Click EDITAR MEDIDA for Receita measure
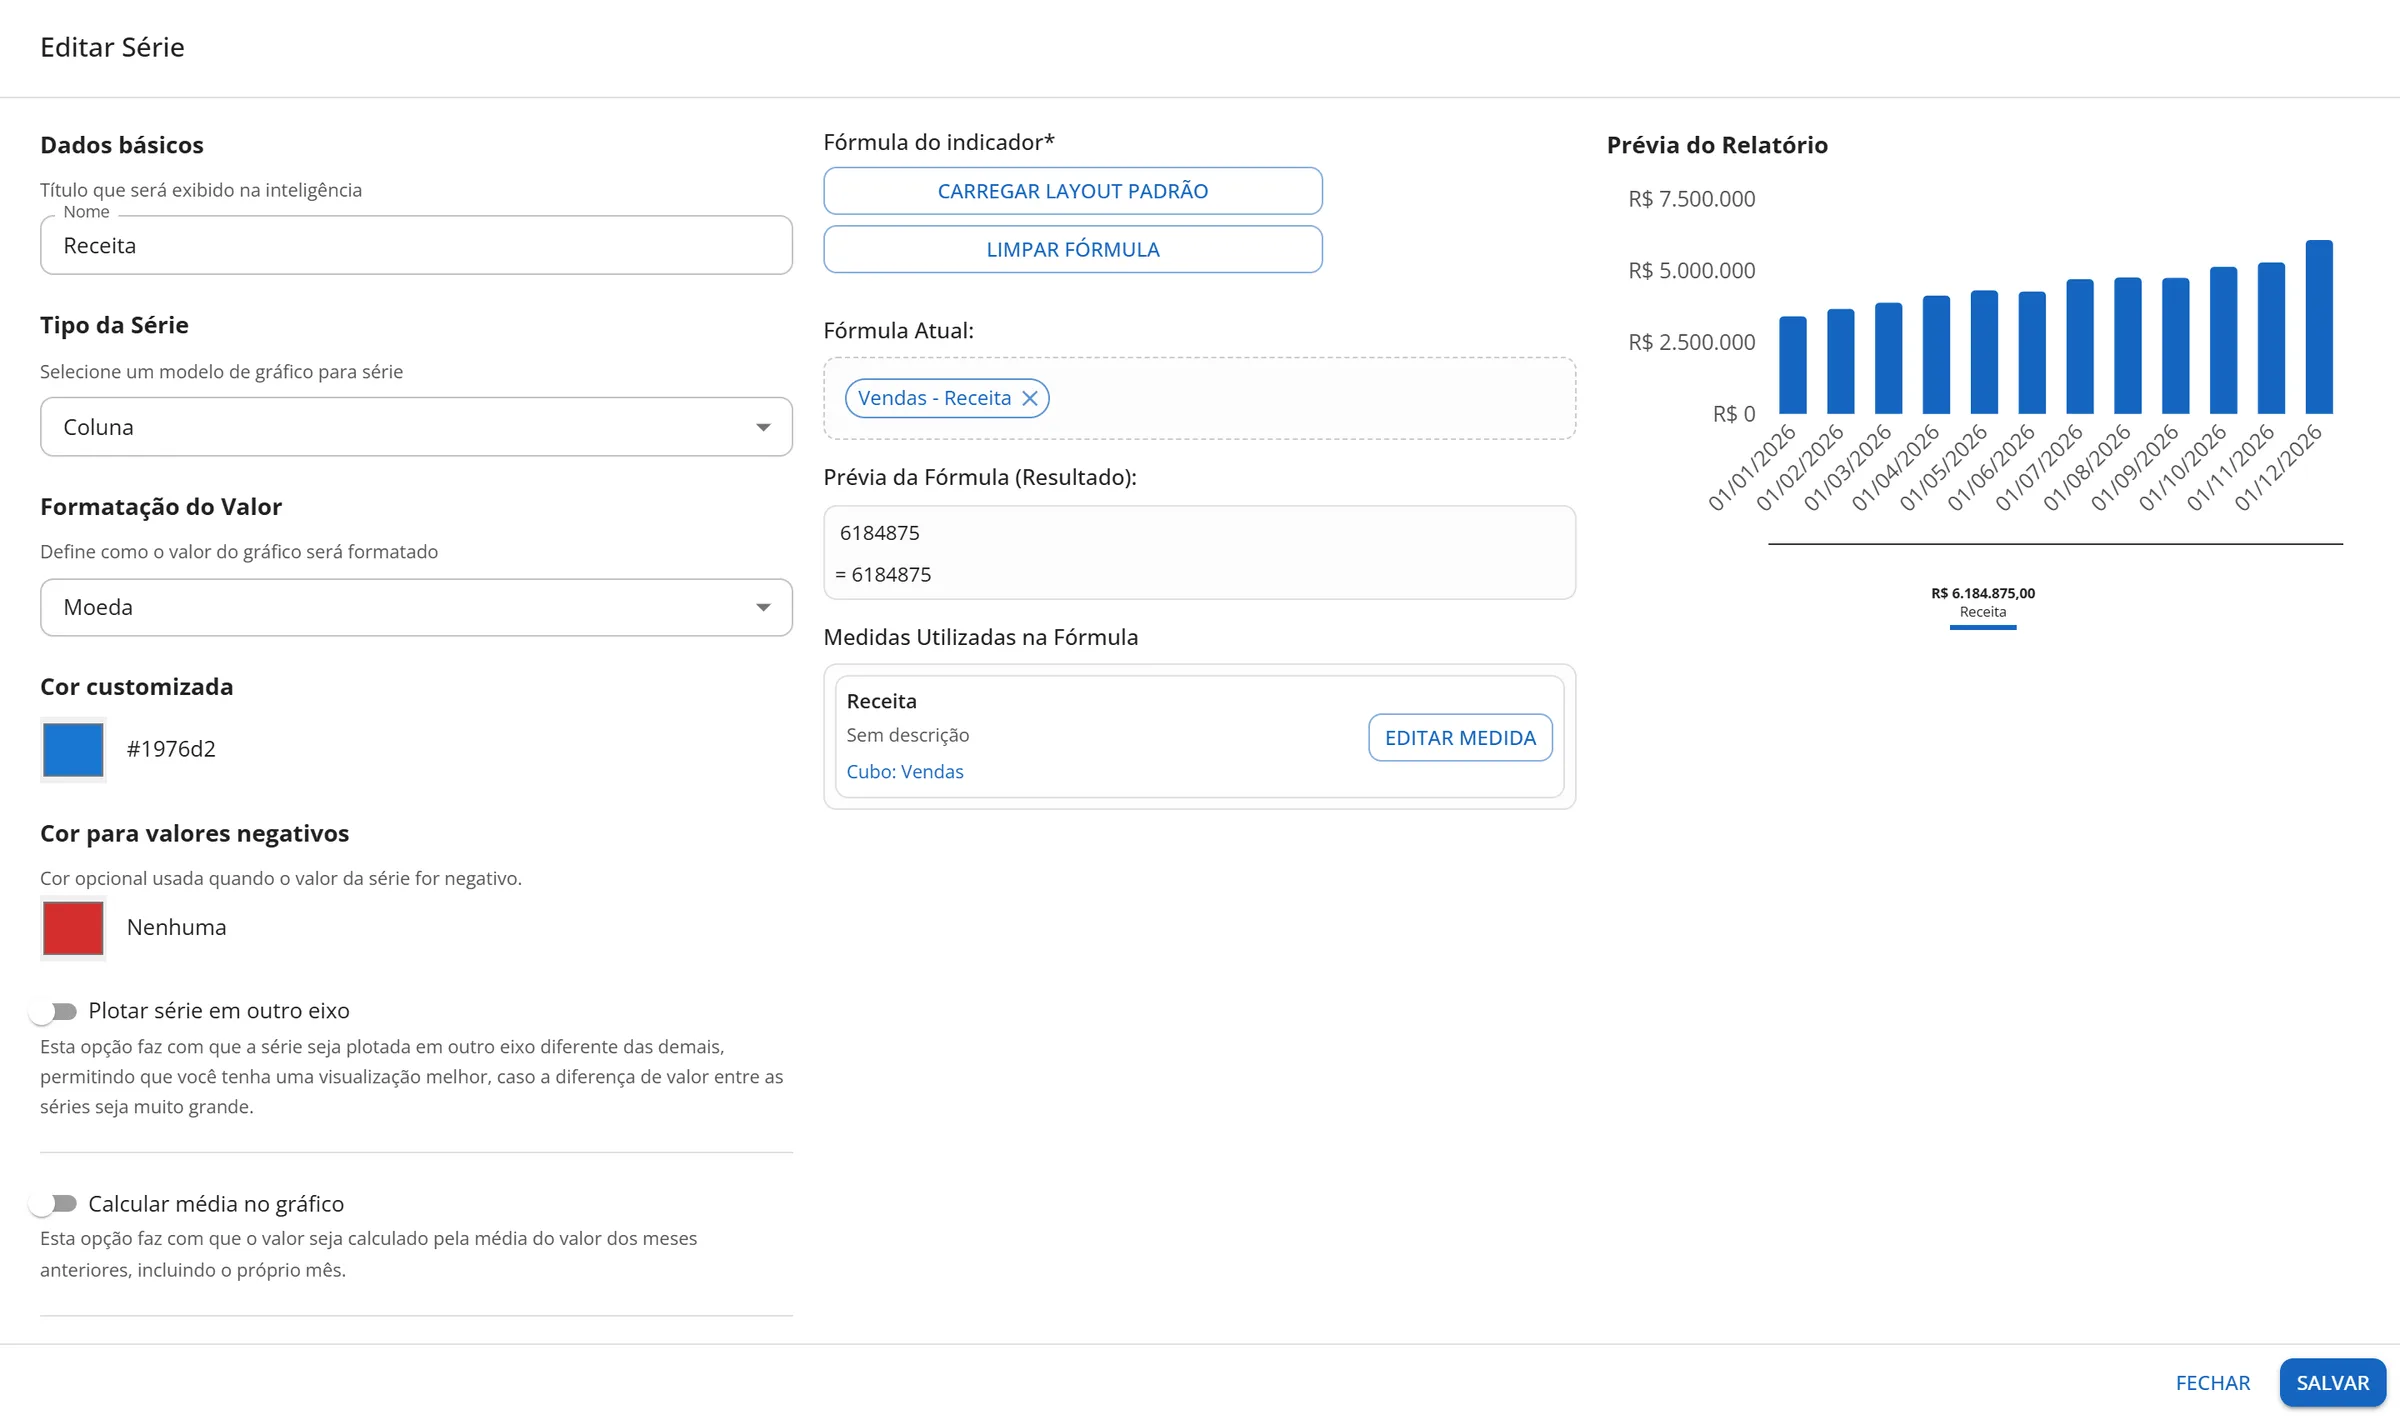Image resolution: width=2400 pixels, height=1420 pixels. (1460, 738)
